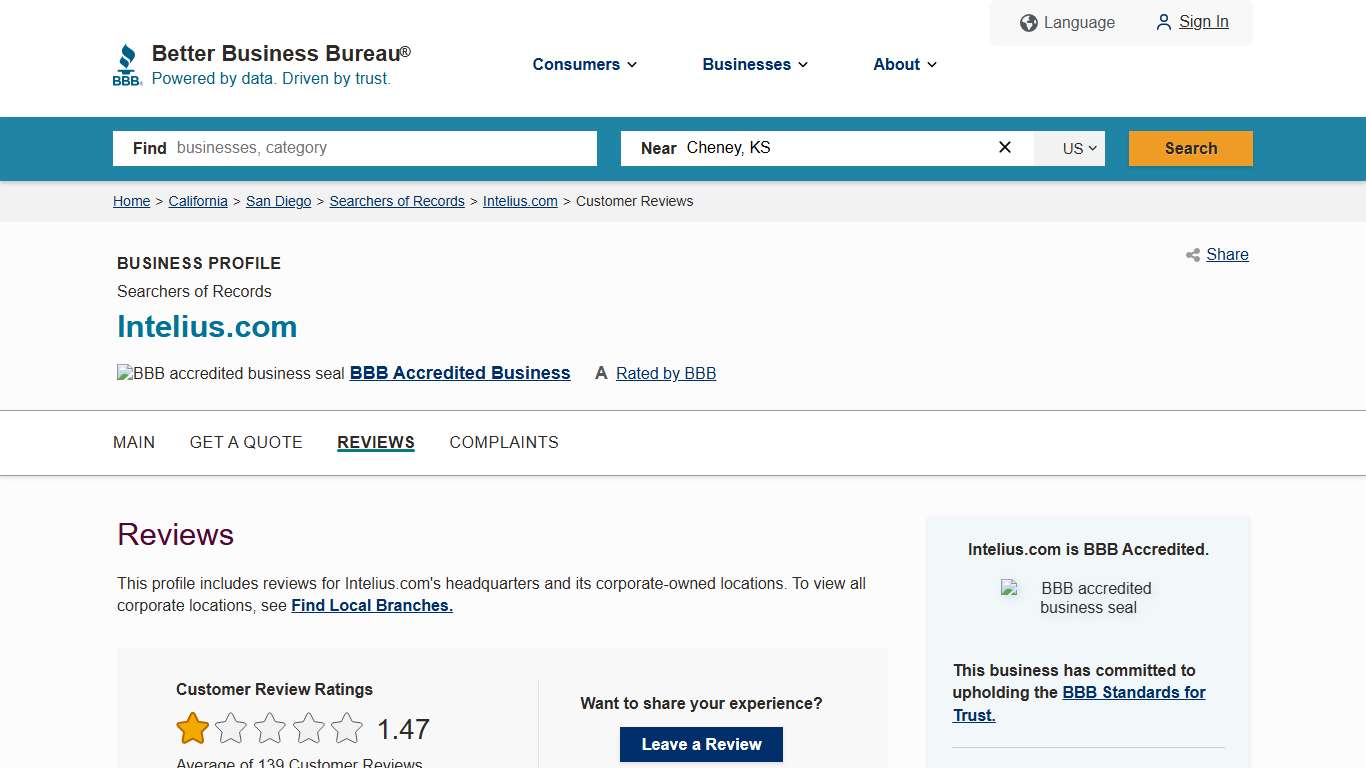The width and height of the screenshot is (1366, 768).
Task: Click the first star in Customer Review Ratings
Action: click(192, 728)
